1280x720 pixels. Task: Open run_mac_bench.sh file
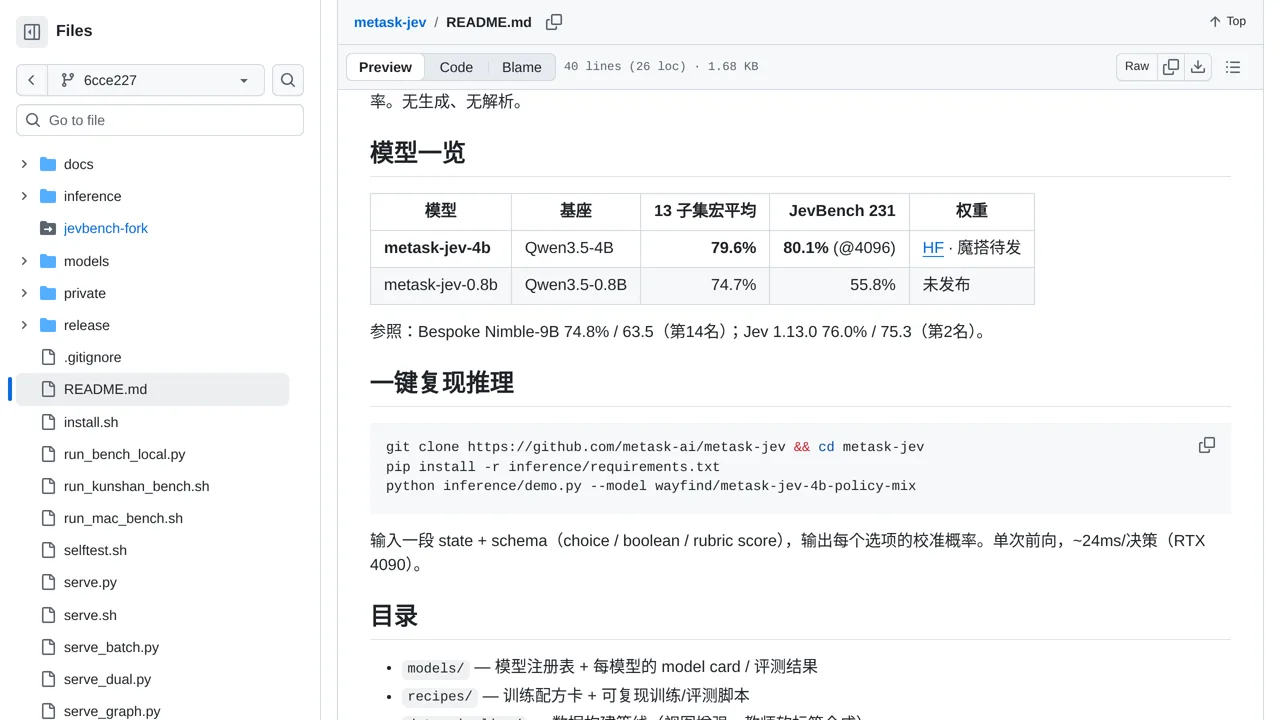click(124, 518)
